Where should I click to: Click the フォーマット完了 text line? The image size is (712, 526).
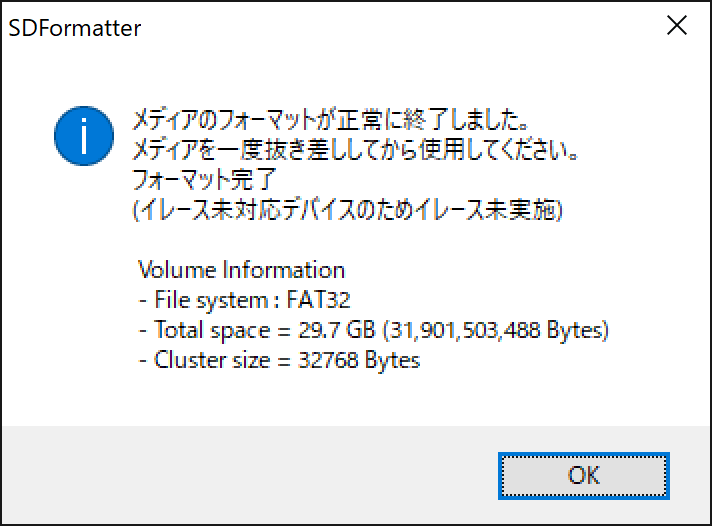click(x=203, y=182)
